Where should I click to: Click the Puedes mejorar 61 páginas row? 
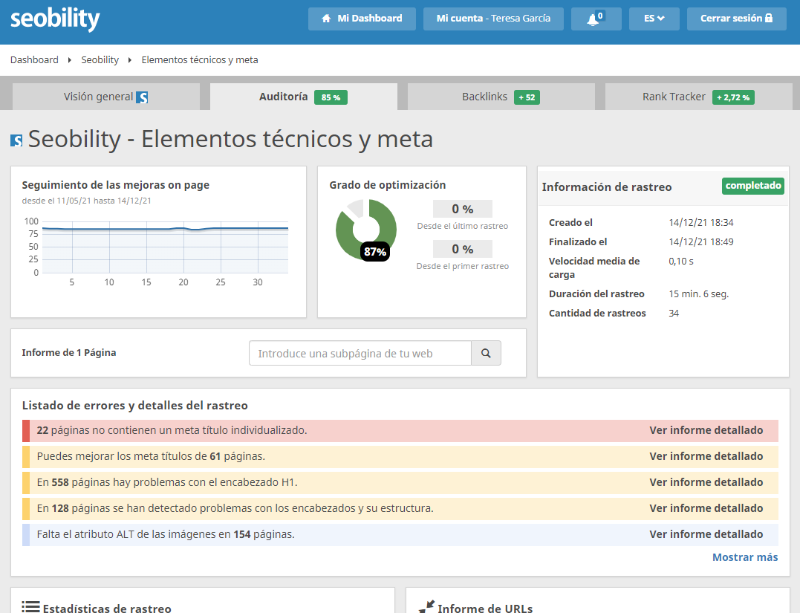coord(400,456)
